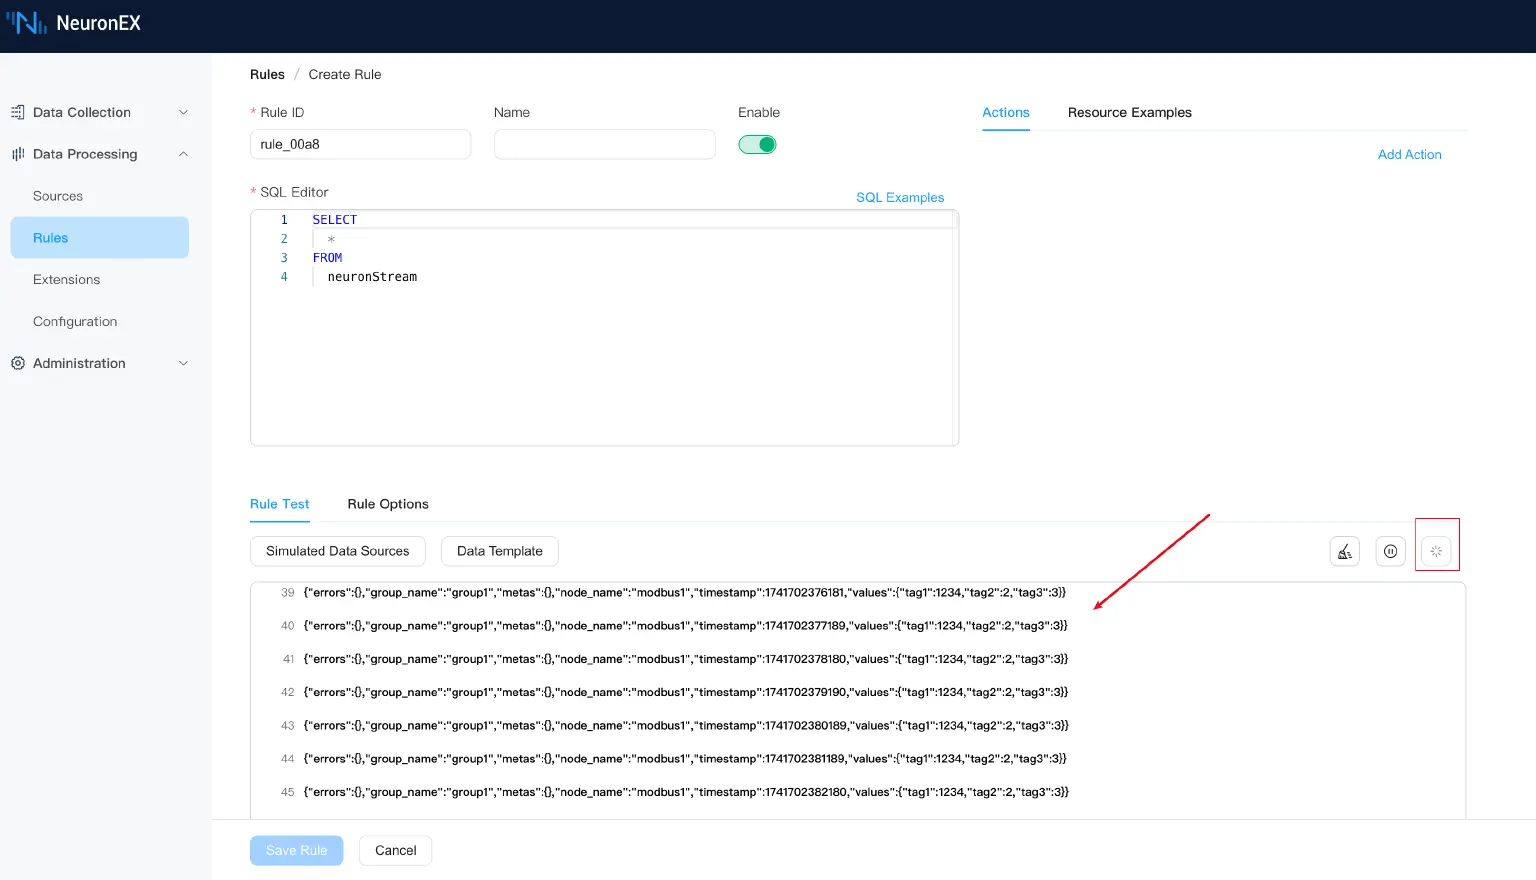Screen dimensions: 1536x880
Task: Click the Add Action link
Action: (x=1409, y=154)
